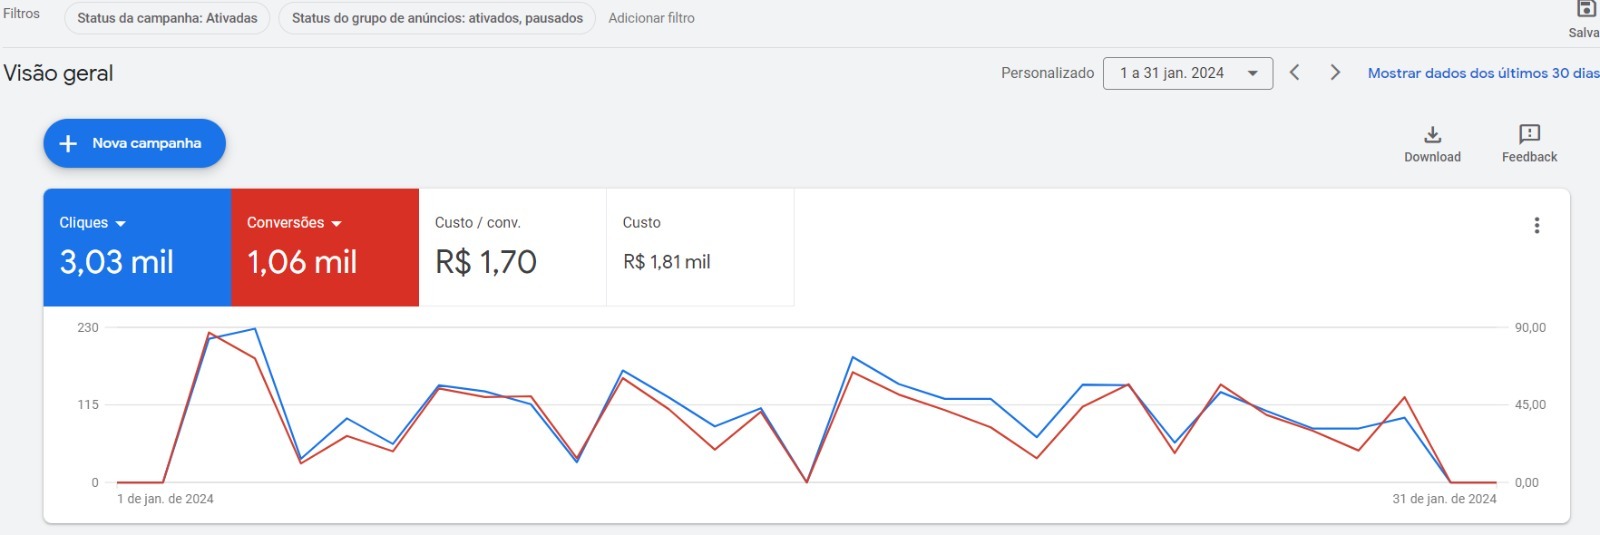Click the R$ 1,81 mil cost value
Viewport: 1600px width, 535px height.
[x=666, y=262]
